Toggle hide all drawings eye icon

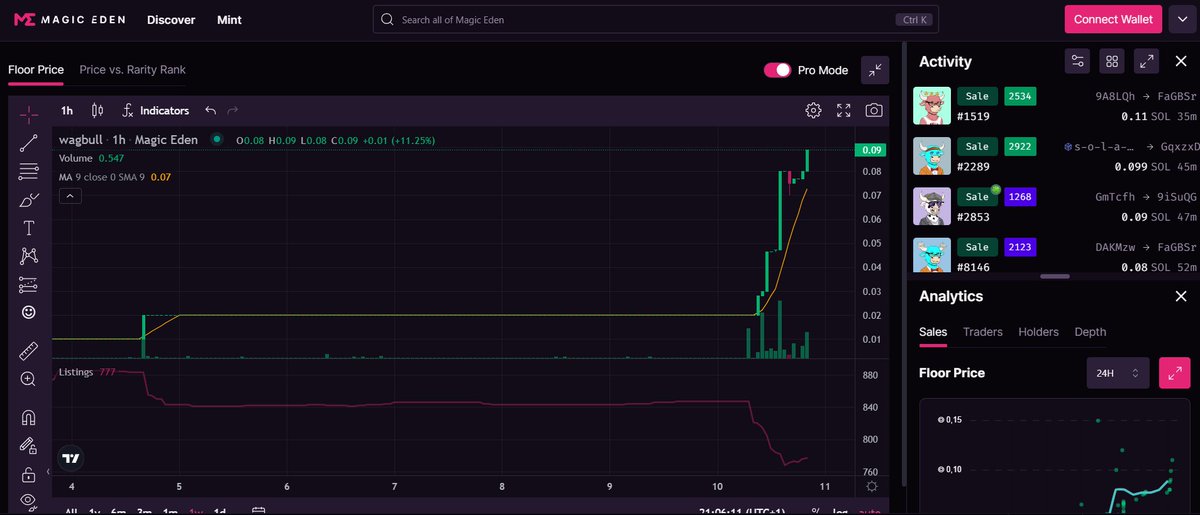click(29, 500)
